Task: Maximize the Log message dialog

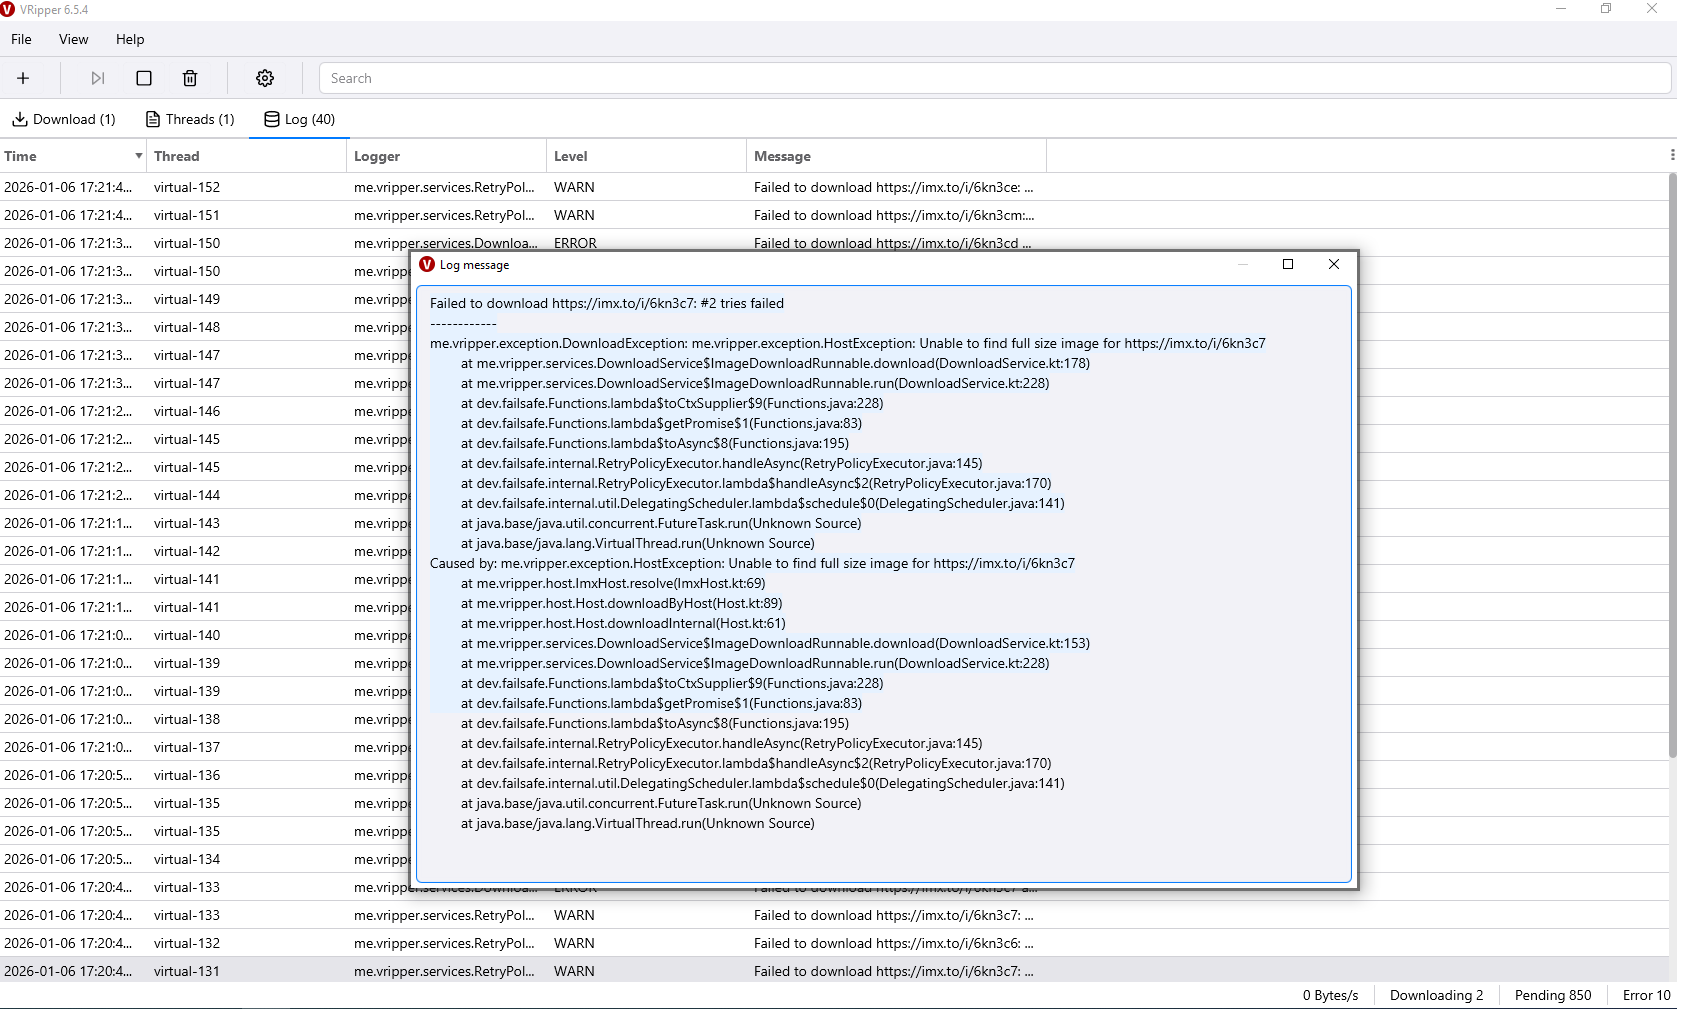Action: 1288,264
